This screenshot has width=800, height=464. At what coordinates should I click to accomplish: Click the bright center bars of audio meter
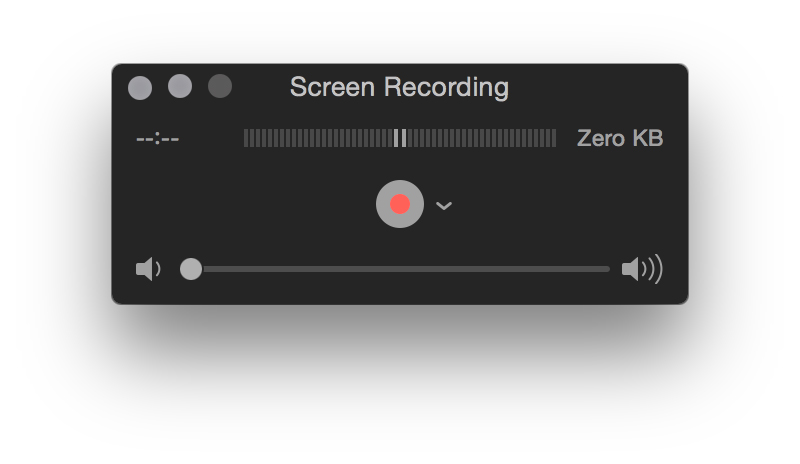click(x=400, y=138)
